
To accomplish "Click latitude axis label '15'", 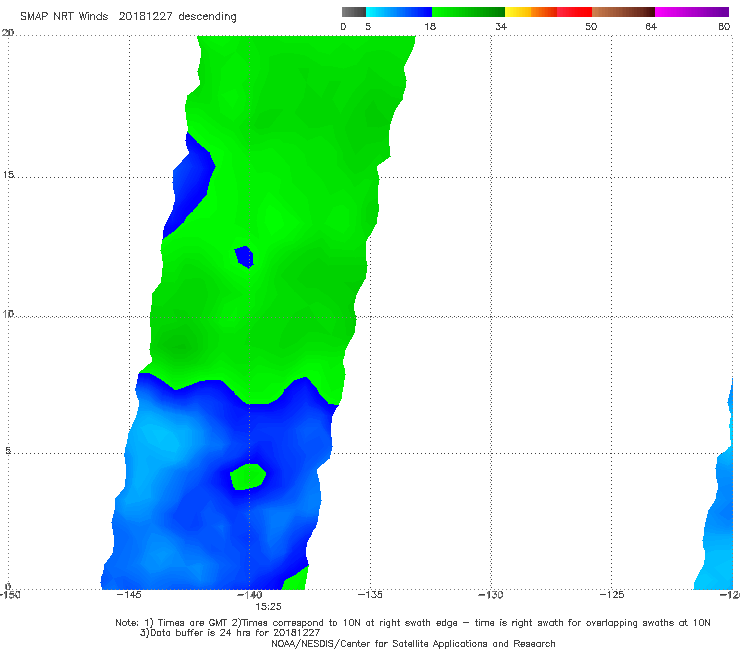I will 8,175.
